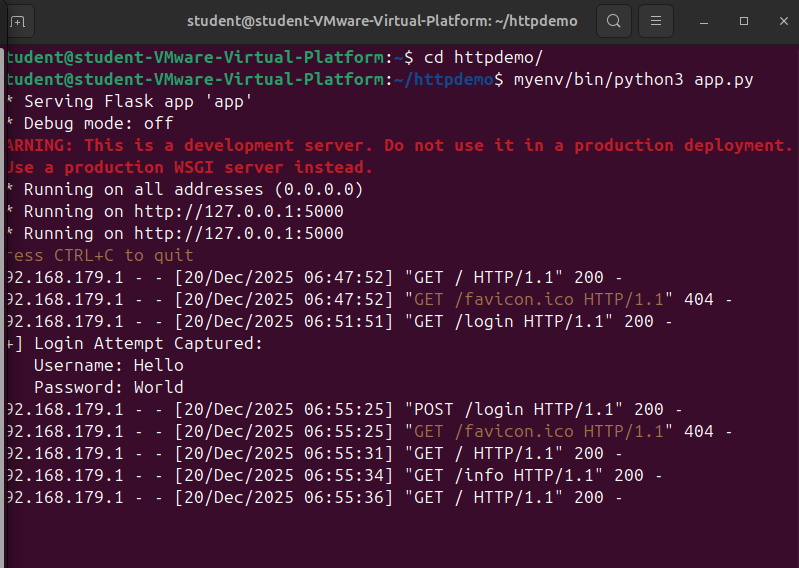Click the terminal search icon

click(x=613, y=21)
